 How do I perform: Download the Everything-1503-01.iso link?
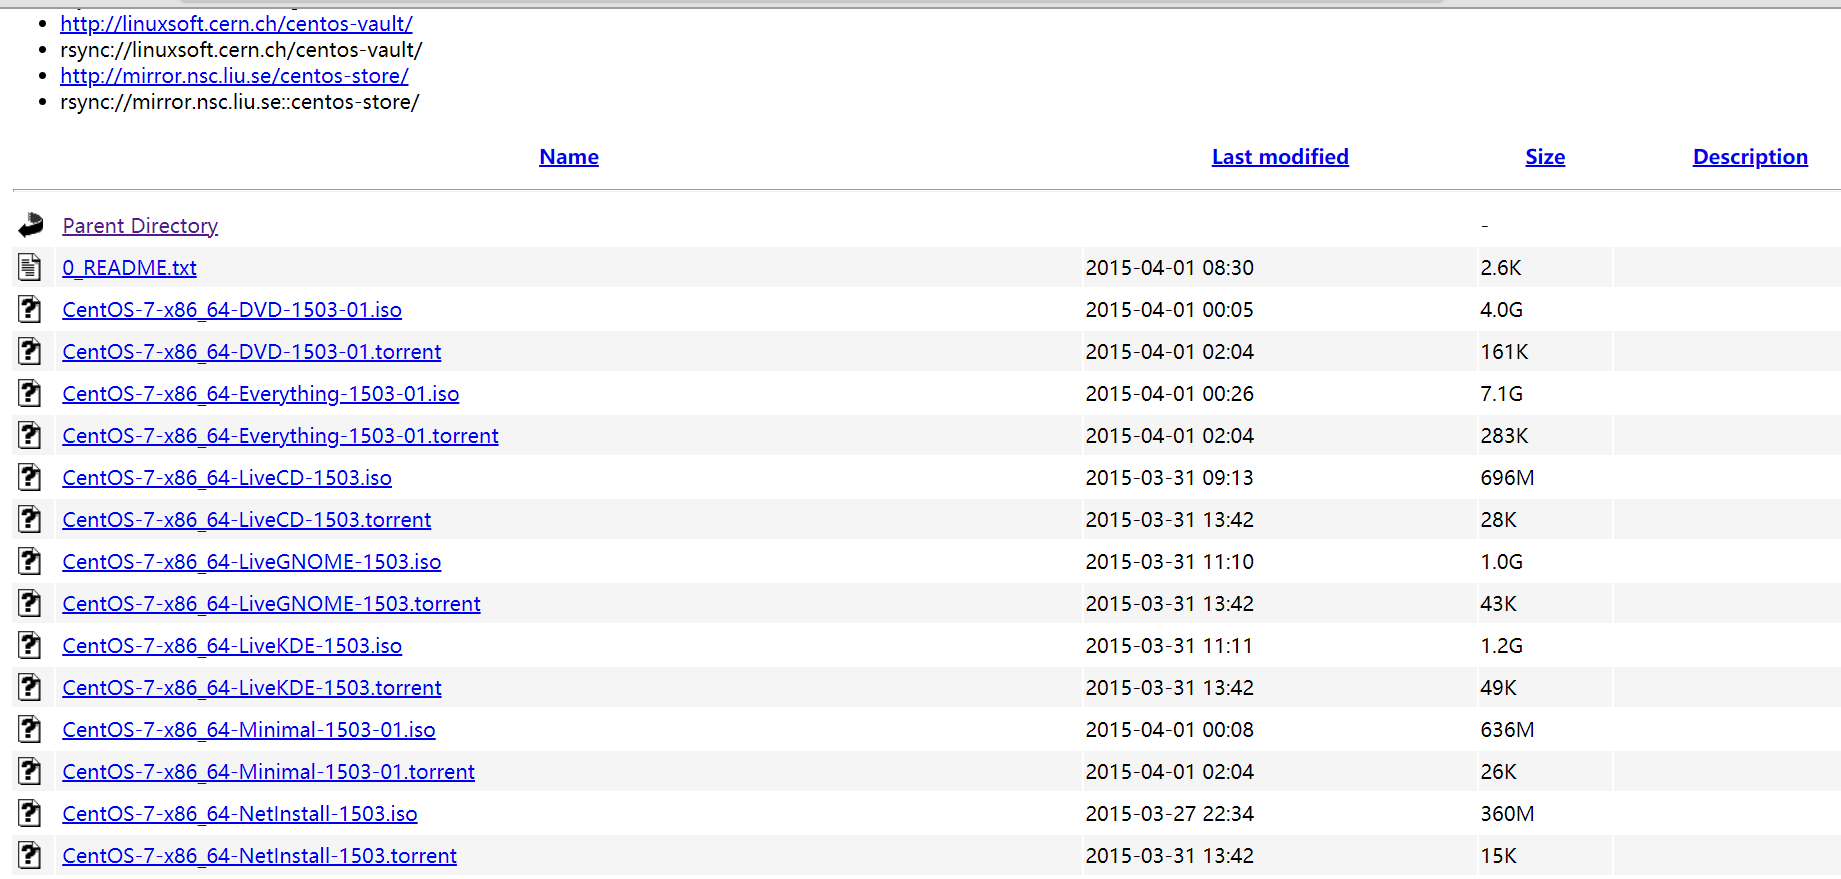[261, 394]
